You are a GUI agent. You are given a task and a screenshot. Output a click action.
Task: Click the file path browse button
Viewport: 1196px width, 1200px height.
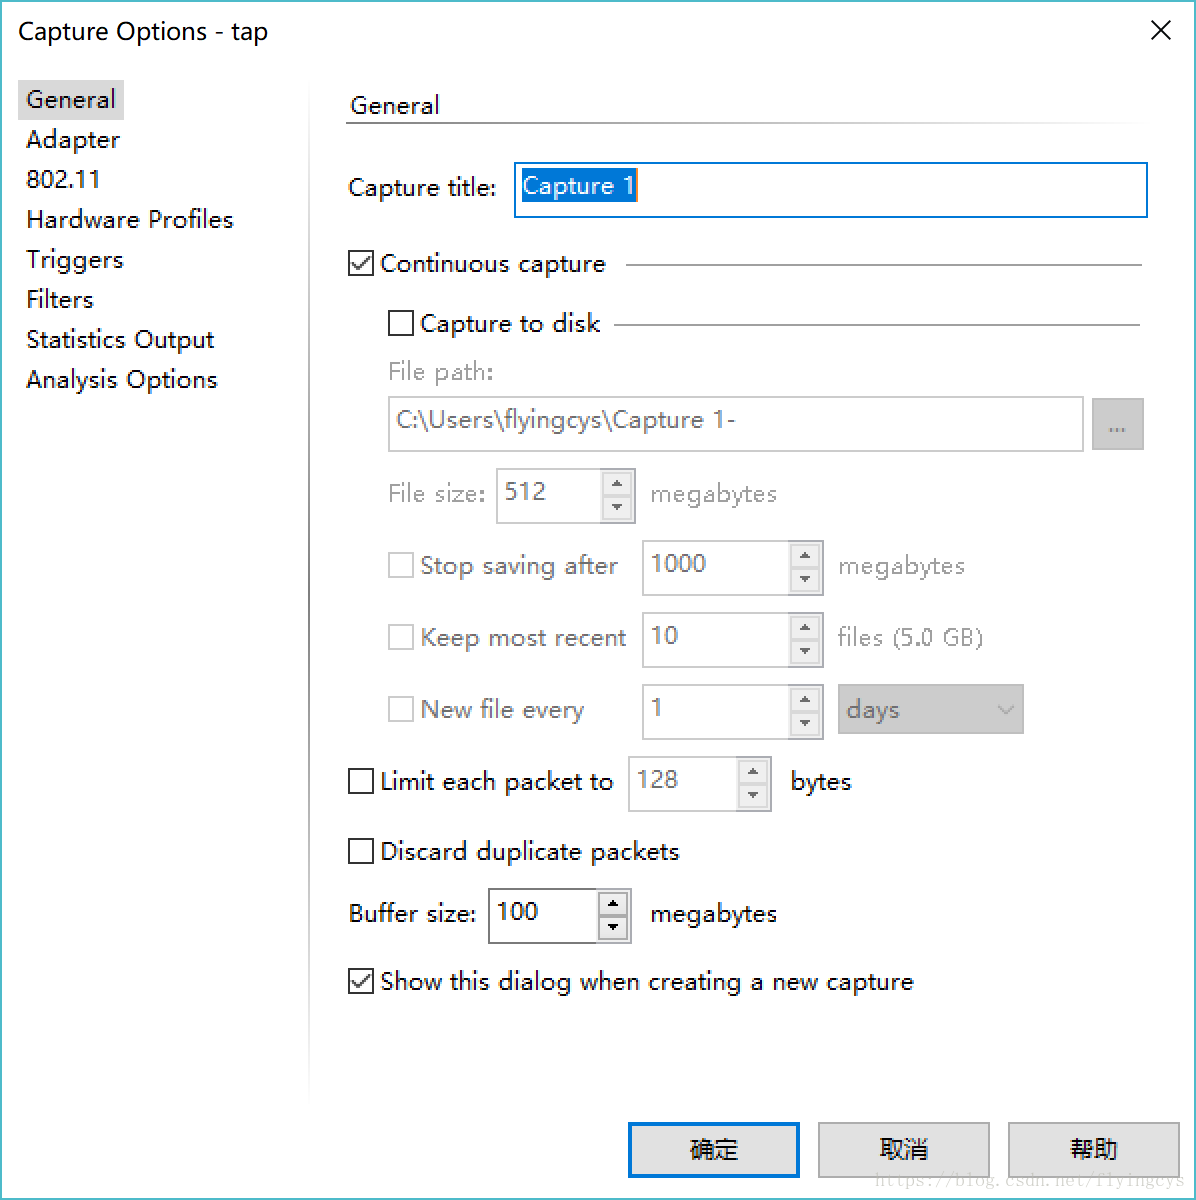1117,424
